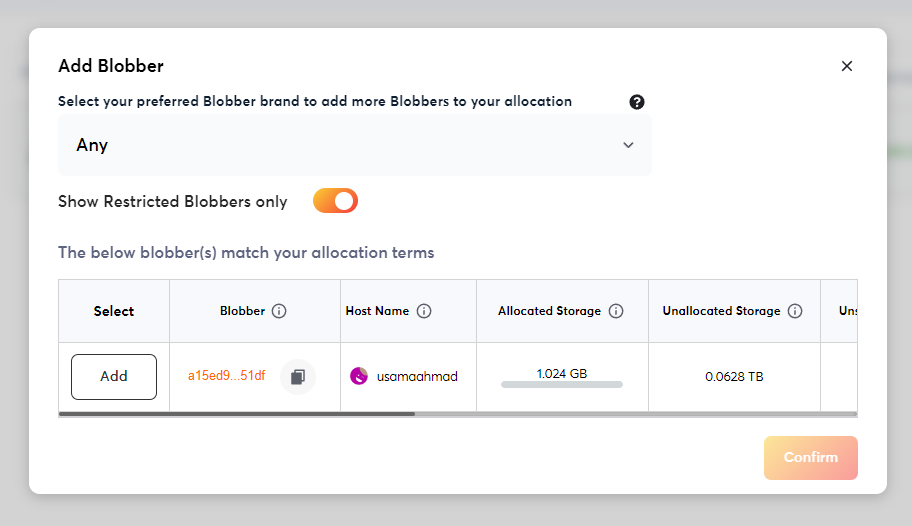Click the Allocated Storage column header text
The image size is (912, 526).
click(x=550, y=311)
